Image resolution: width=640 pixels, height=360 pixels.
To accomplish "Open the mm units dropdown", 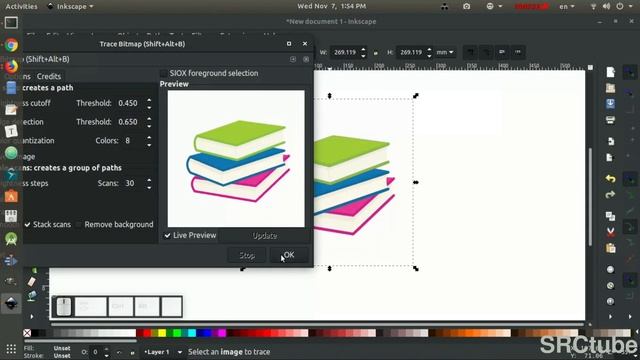I will (x=445, y=52).
